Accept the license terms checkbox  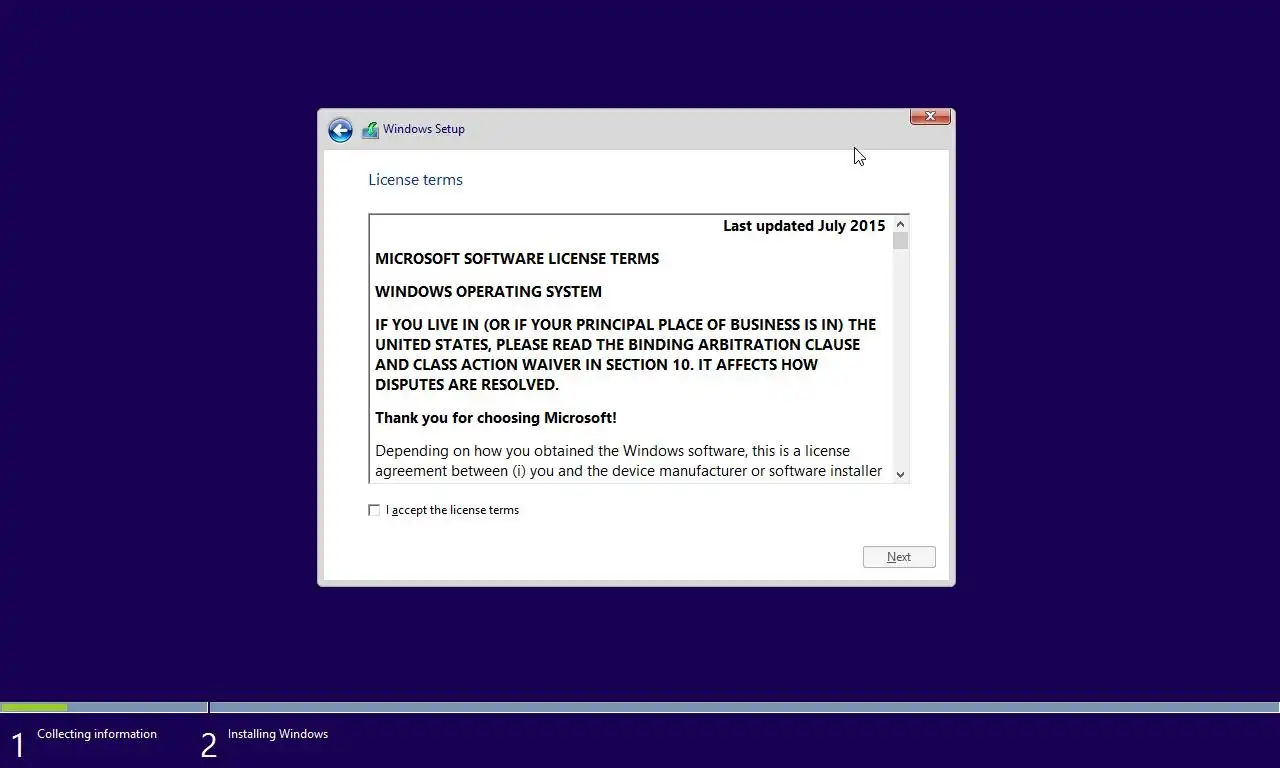click(374, 510)
